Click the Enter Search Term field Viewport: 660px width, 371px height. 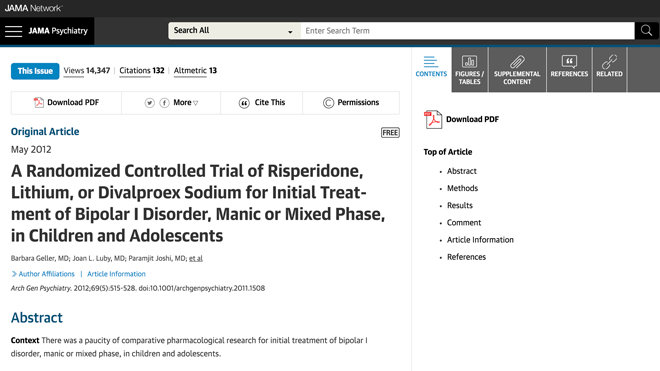pyautogui.click(x=468, y=31)
